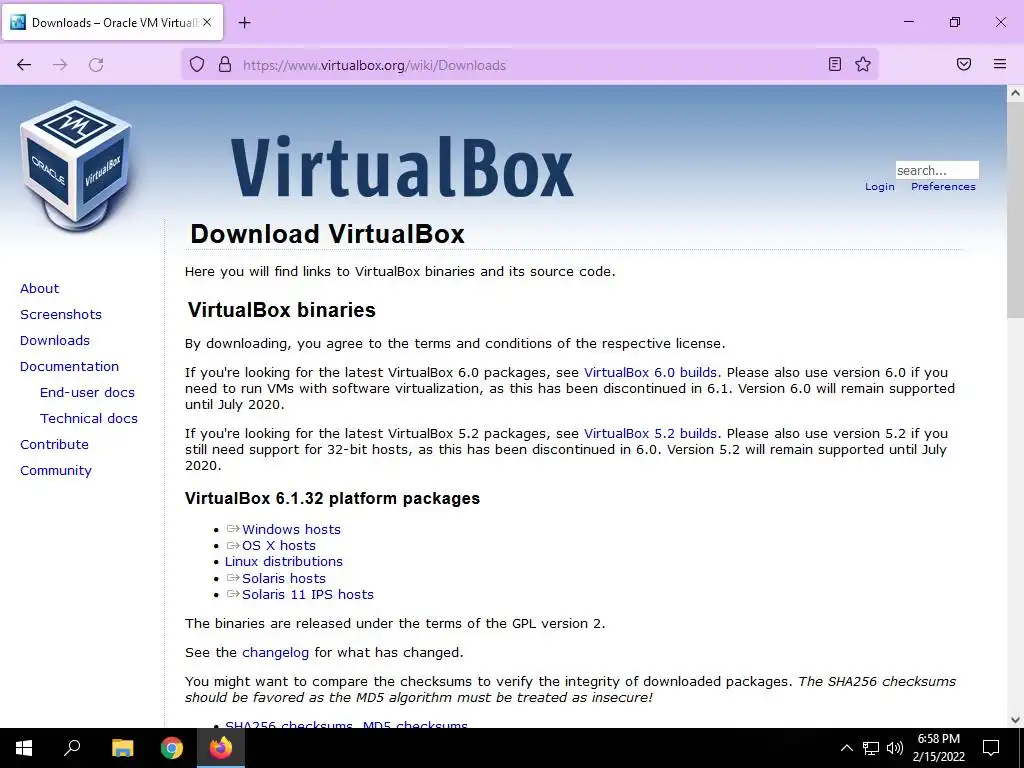
Task: Select Downloads in the sidebar
Action: point(55,341)
